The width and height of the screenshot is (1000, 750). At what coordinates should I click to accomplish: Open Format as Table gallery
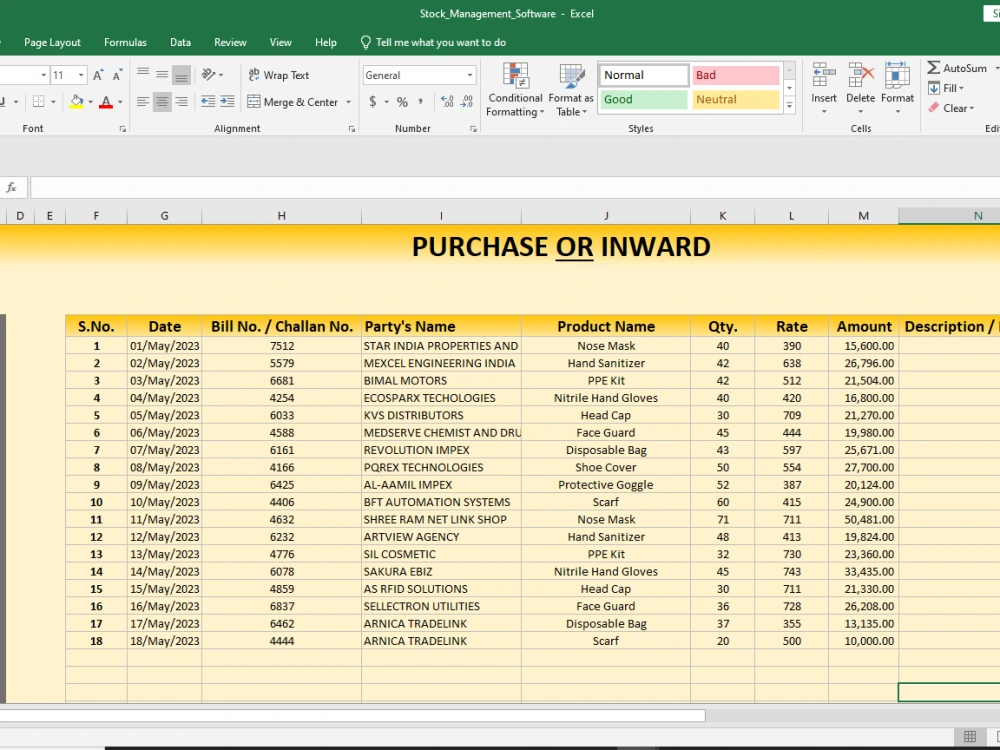571,90
